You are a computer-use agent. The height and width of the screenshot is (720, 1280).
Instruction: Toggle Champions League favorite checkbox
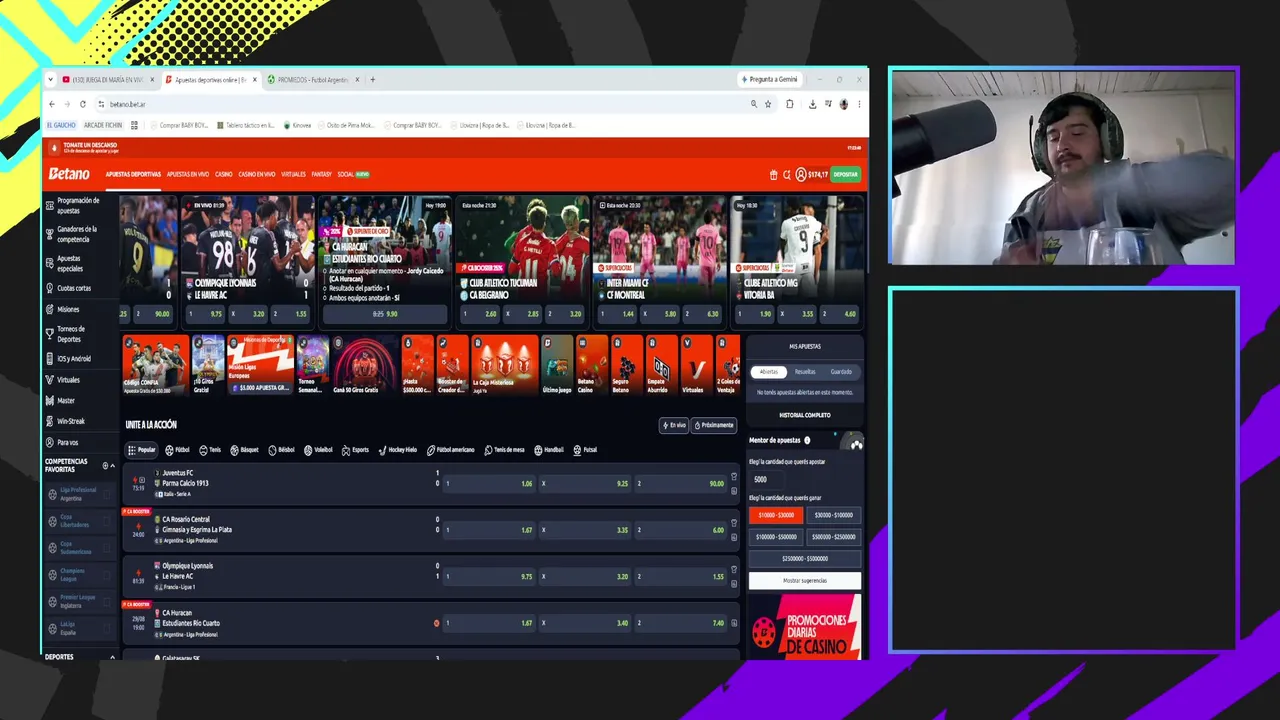tap(107, 575)
